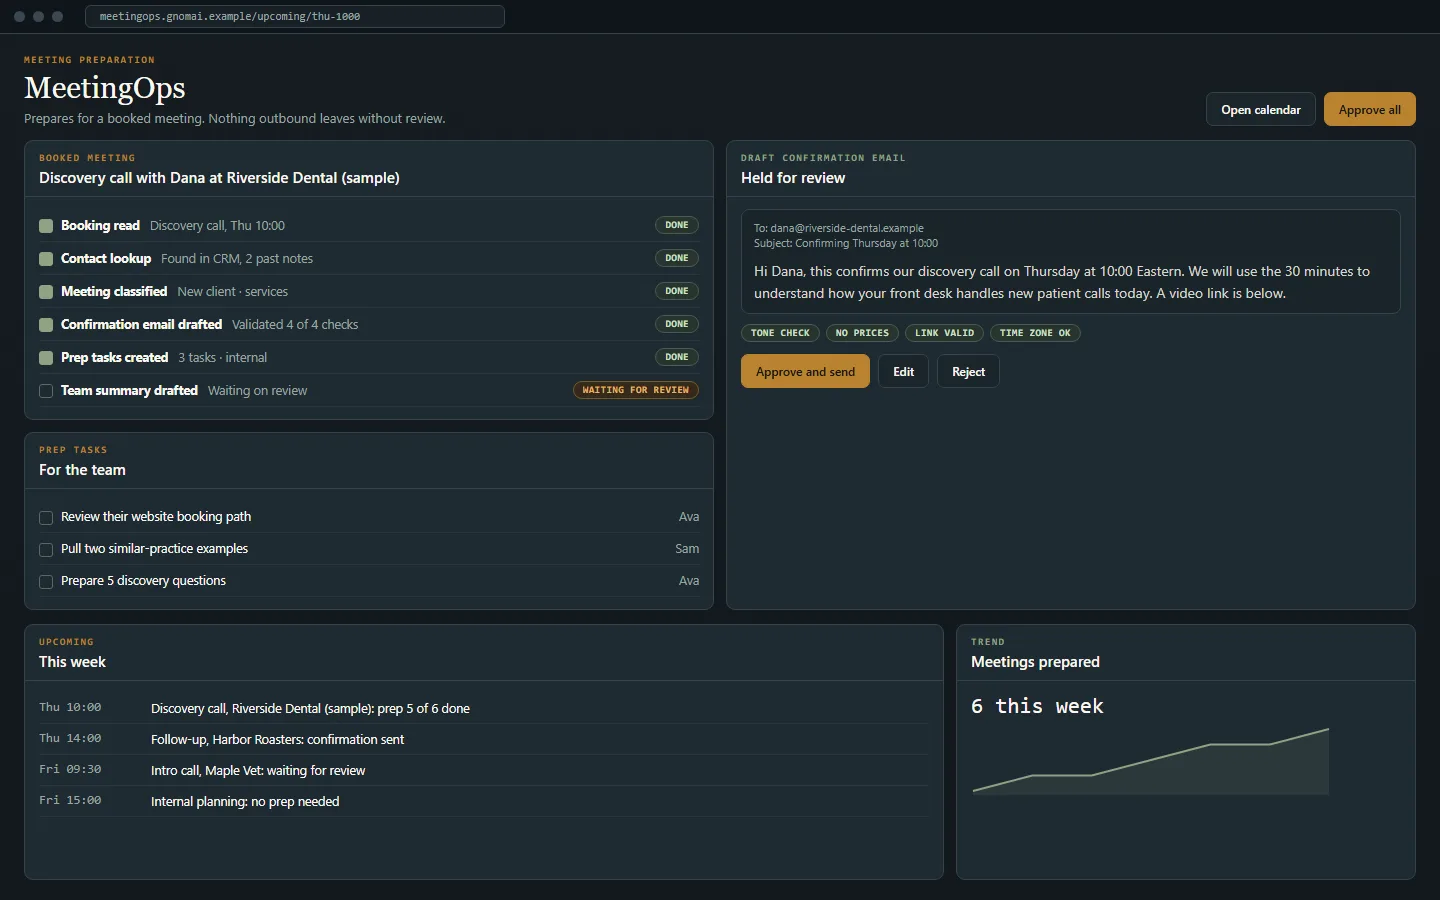This screenshot has height=900, width=1440.
Task: Click the Approve all button
Action: coord(1369,109)
